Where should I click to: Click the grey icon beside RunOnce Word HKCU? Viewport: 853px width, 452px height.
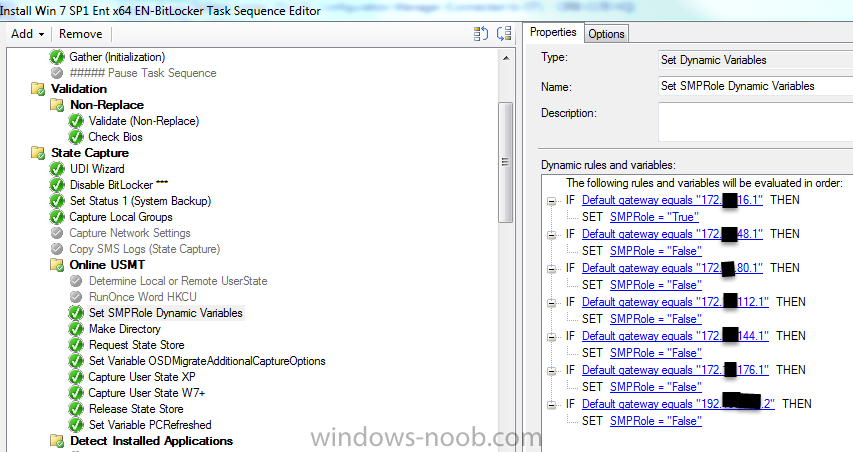[76, 297]
